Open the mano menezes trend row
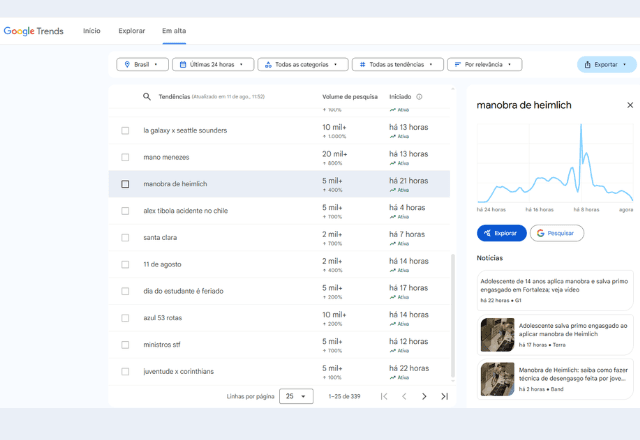The height and width of the screenshot is (440, 640). tap(279, 157)
